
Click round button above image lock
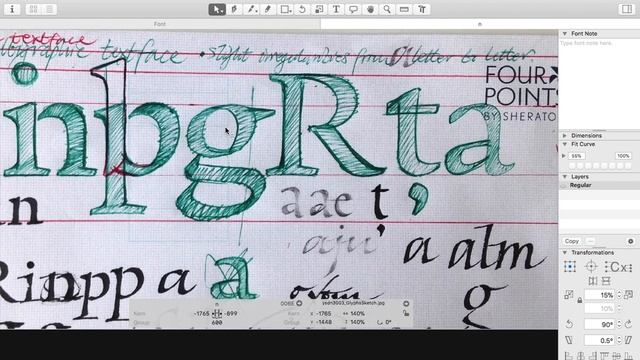[406, 303]
